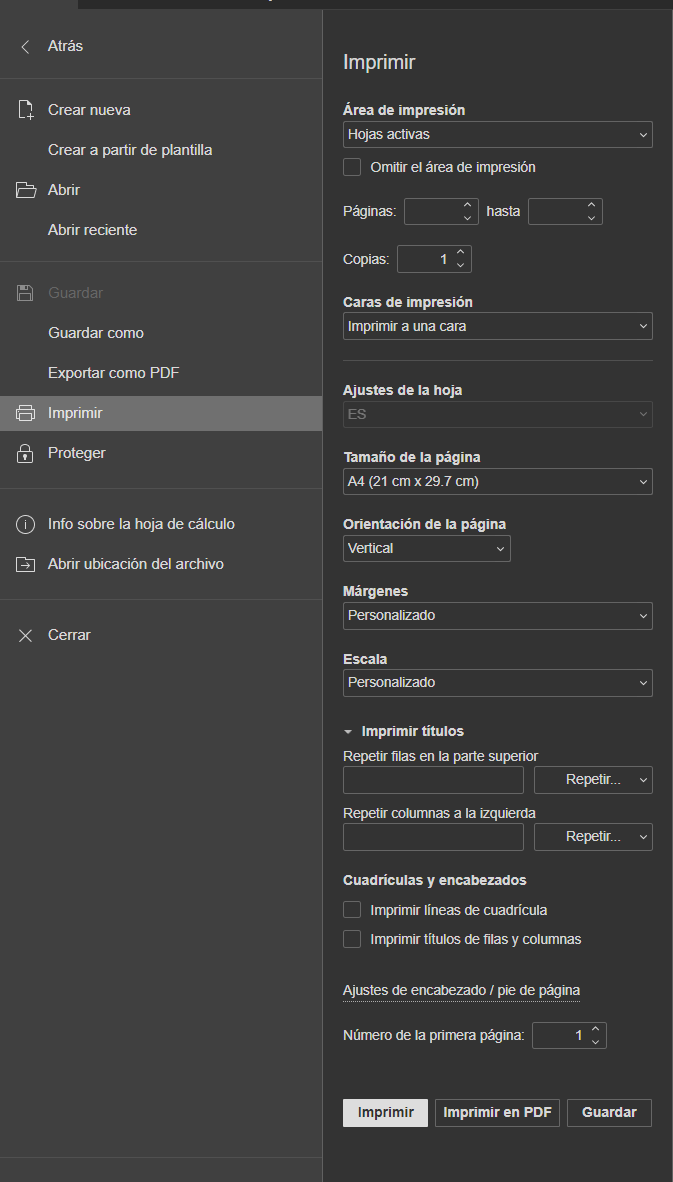This screenshot has width=673, height=1182.
Task: Toggle Imprimir títulos de filas y columnas
Action: point(352,939)
